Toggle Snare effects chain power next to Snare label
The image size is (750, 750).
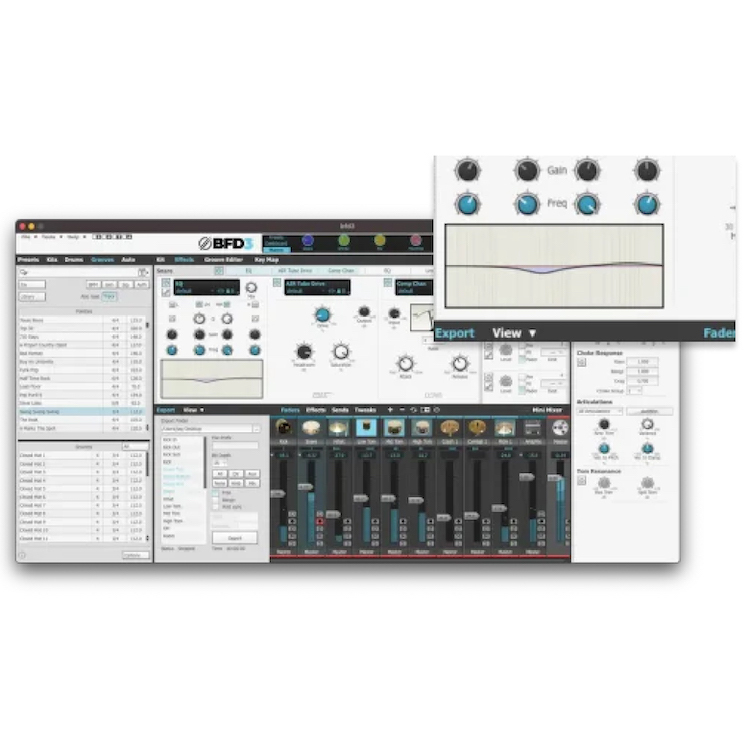coord(219,271)
